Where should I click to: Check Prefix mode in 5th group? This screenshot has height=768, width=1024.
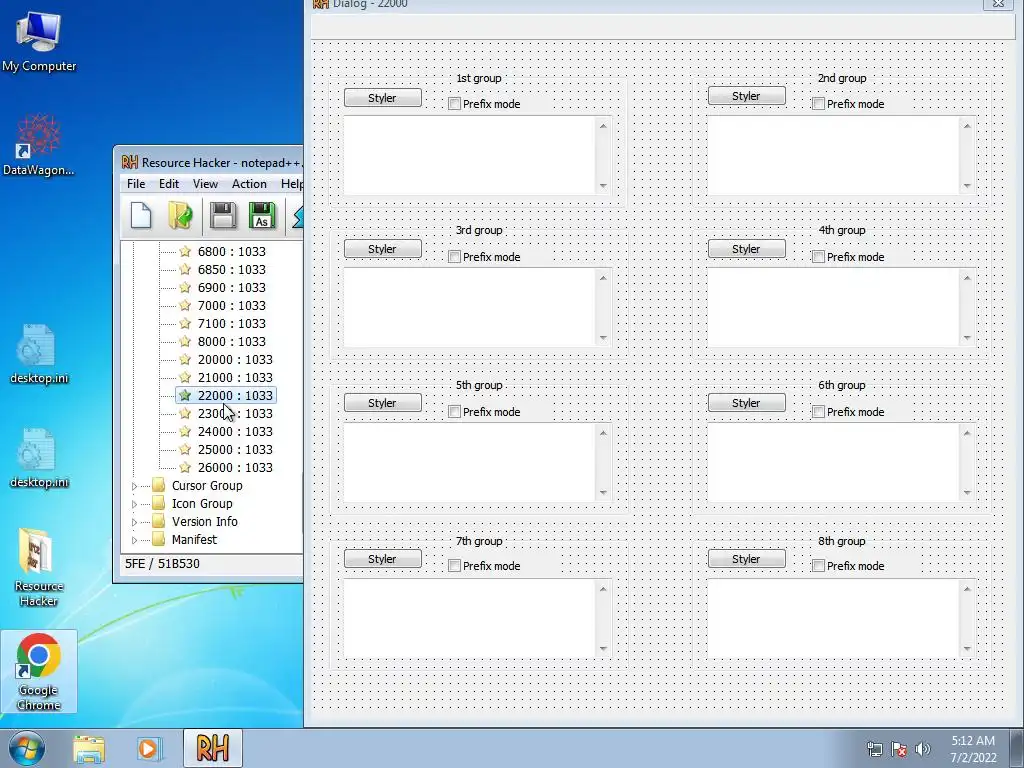455,411
